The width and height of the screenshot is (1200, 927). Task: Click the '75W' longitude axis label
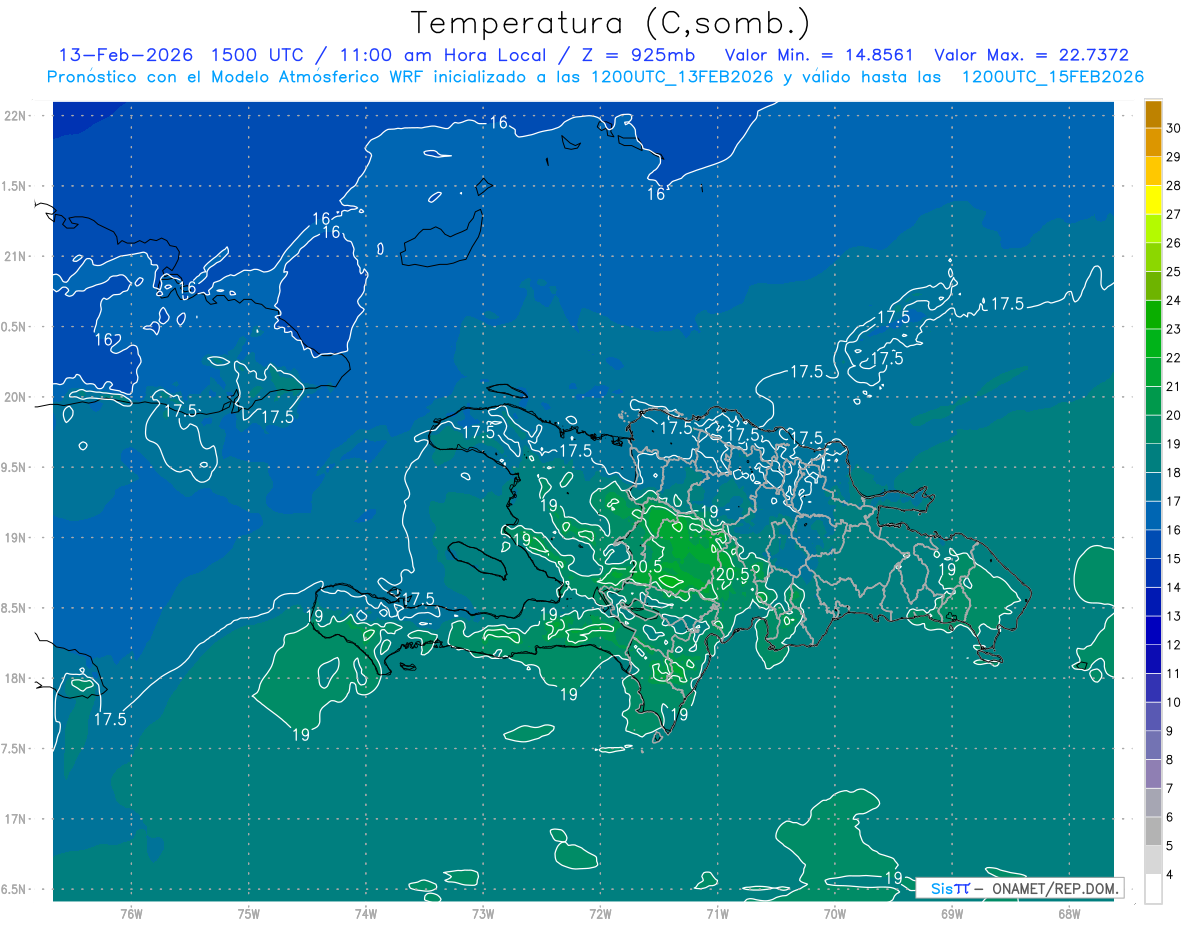249,914
